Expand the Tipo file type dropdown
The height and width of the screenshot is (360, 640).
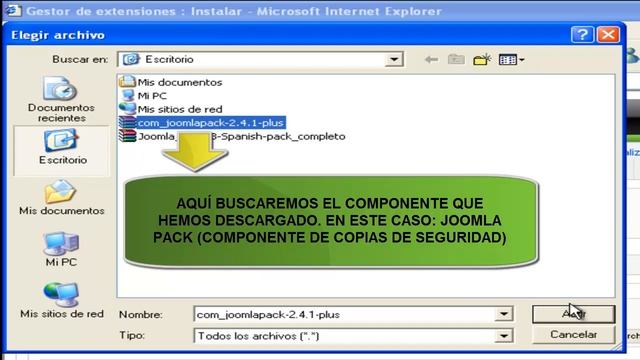(x=504, y=336)
